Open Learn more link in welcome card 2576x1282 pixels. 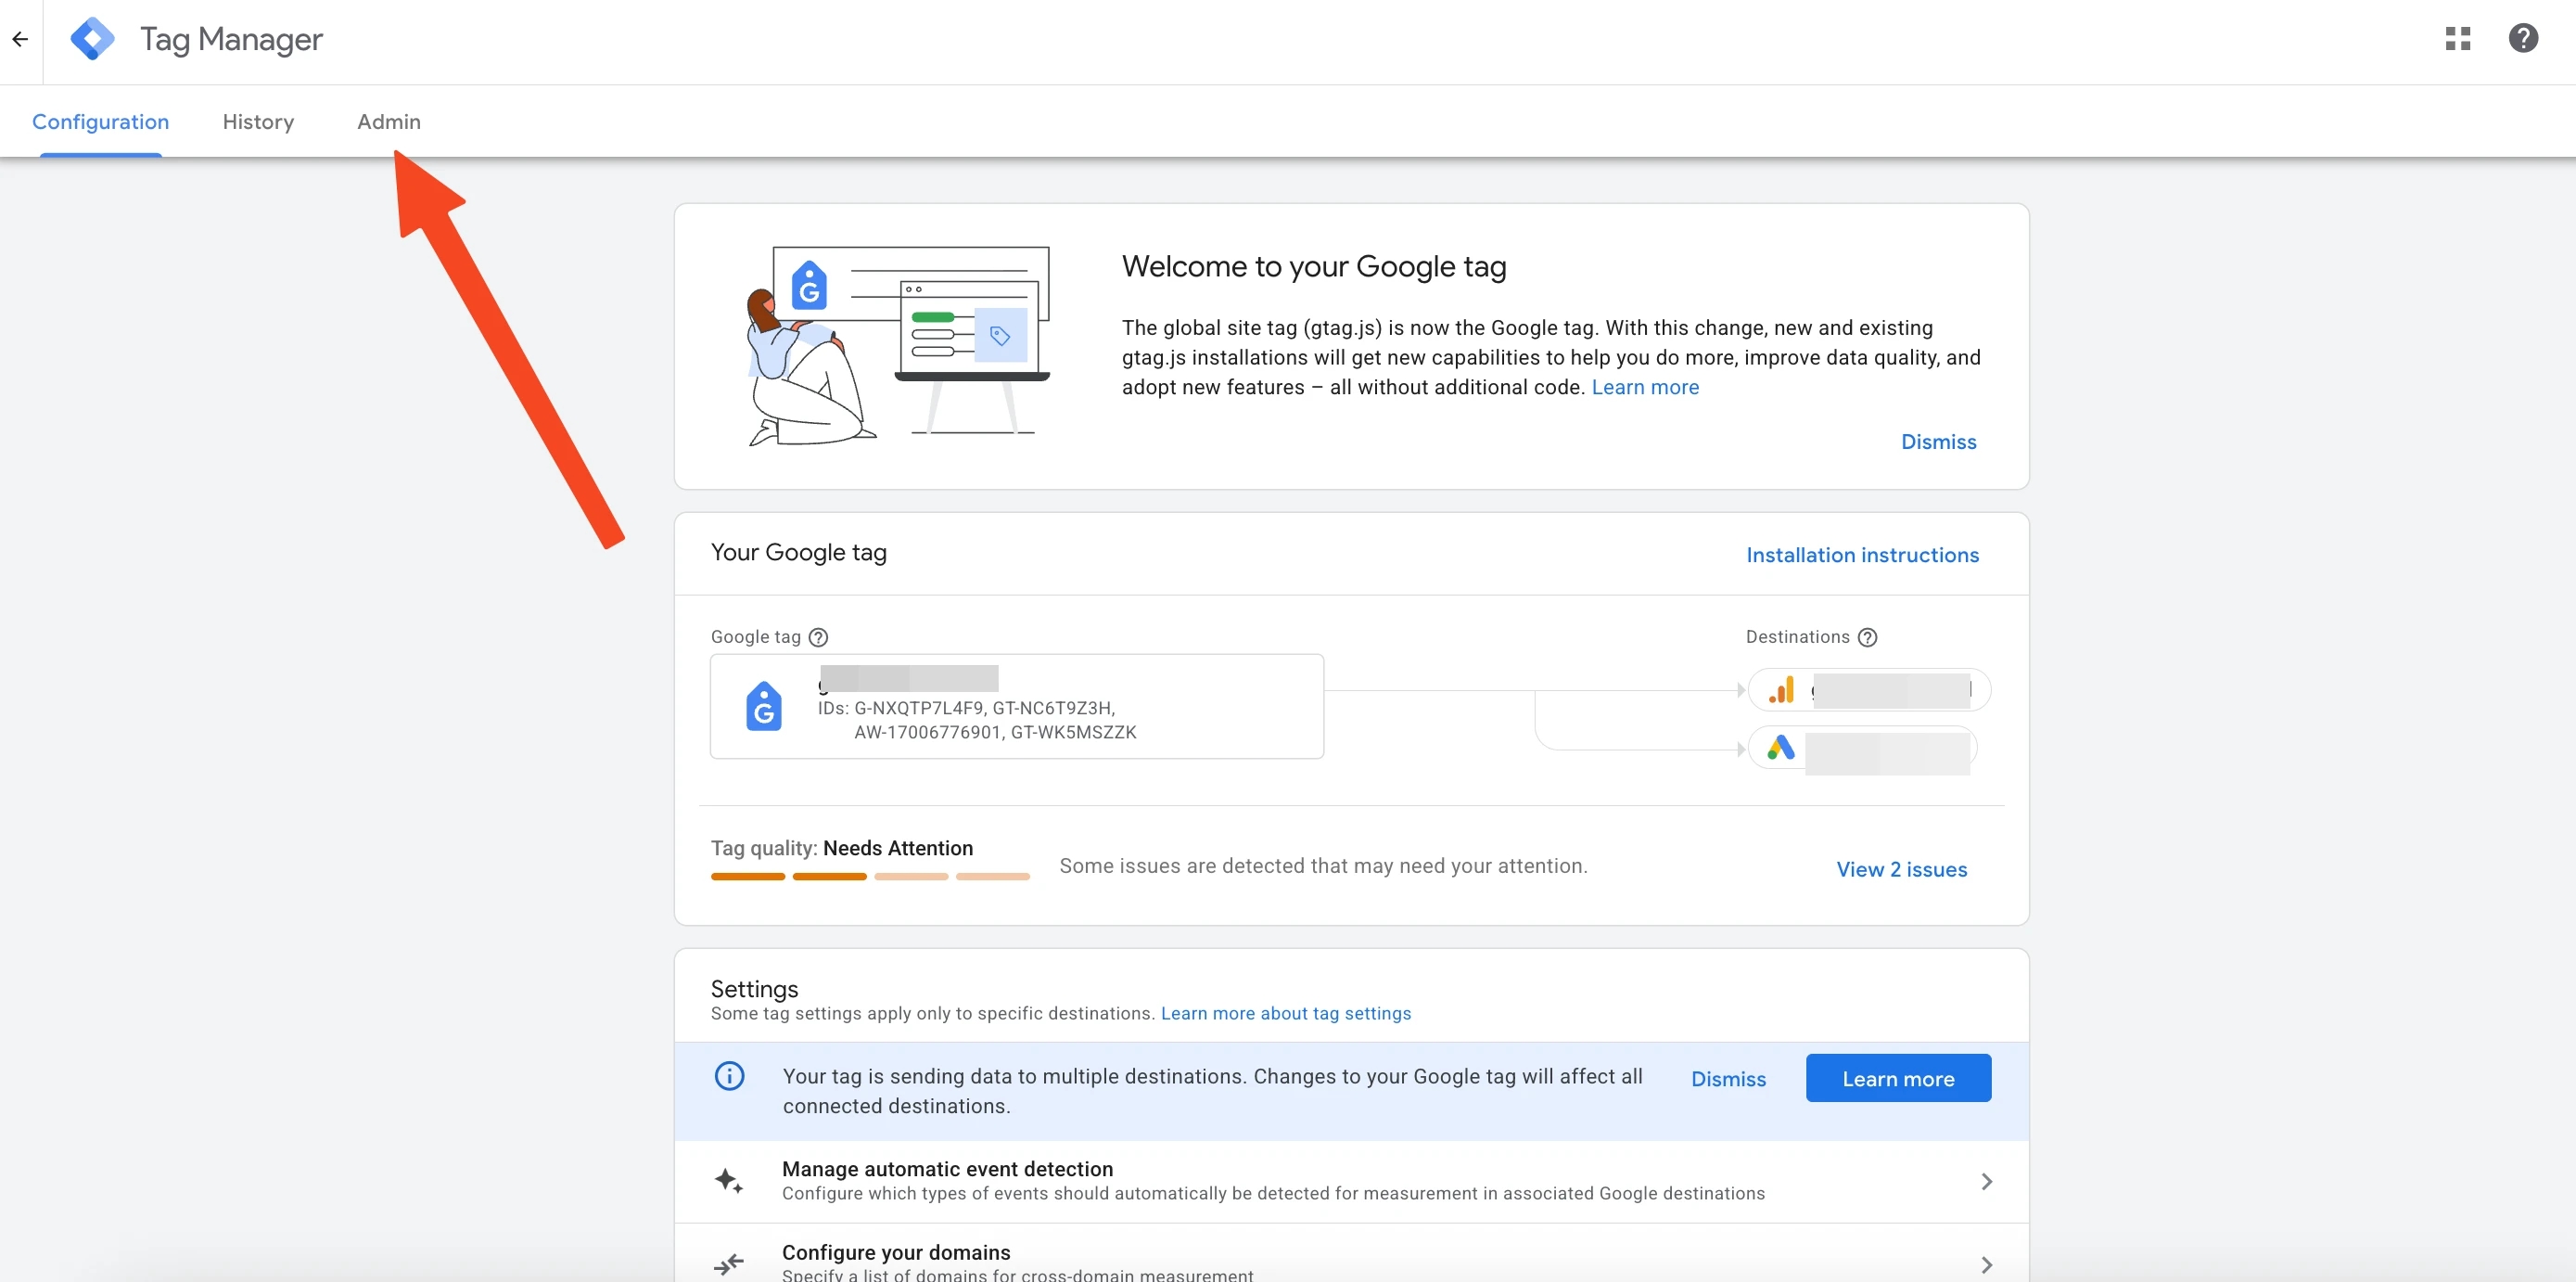pyautogui.click(x=1645, y=387)
